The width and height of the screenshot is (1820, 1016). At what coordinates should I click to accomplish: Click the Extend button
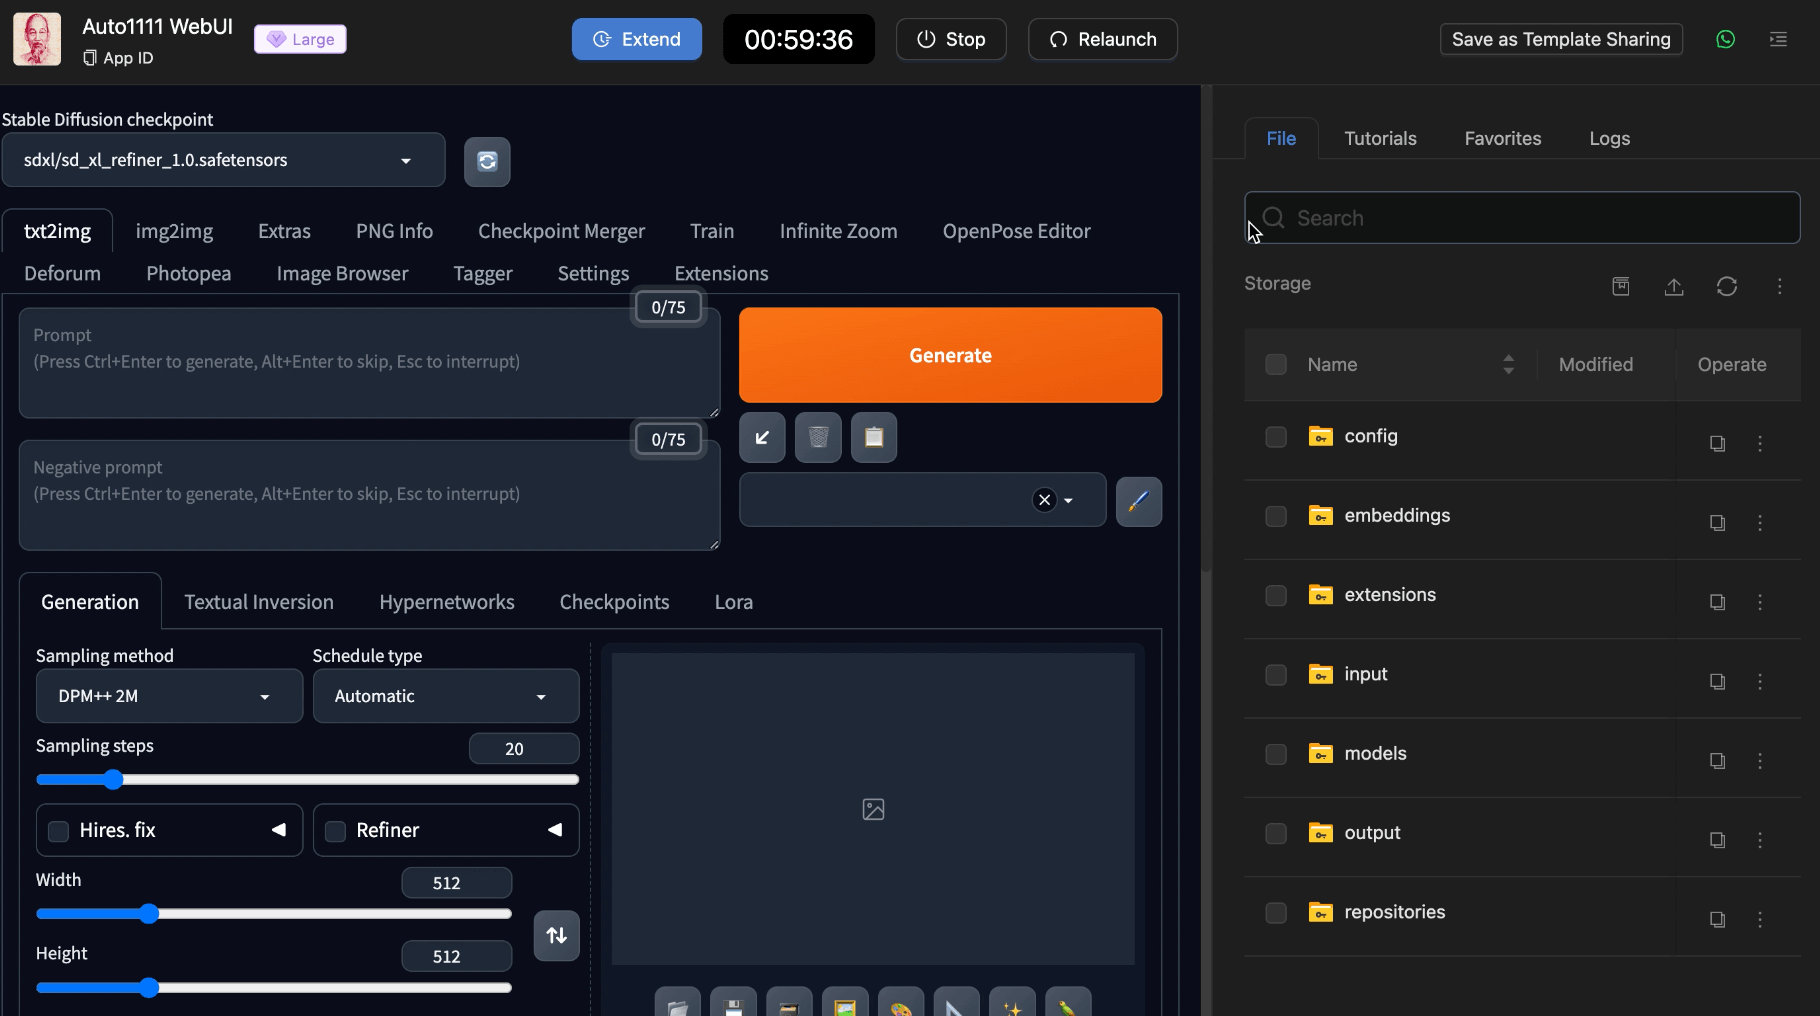[637, 39]
